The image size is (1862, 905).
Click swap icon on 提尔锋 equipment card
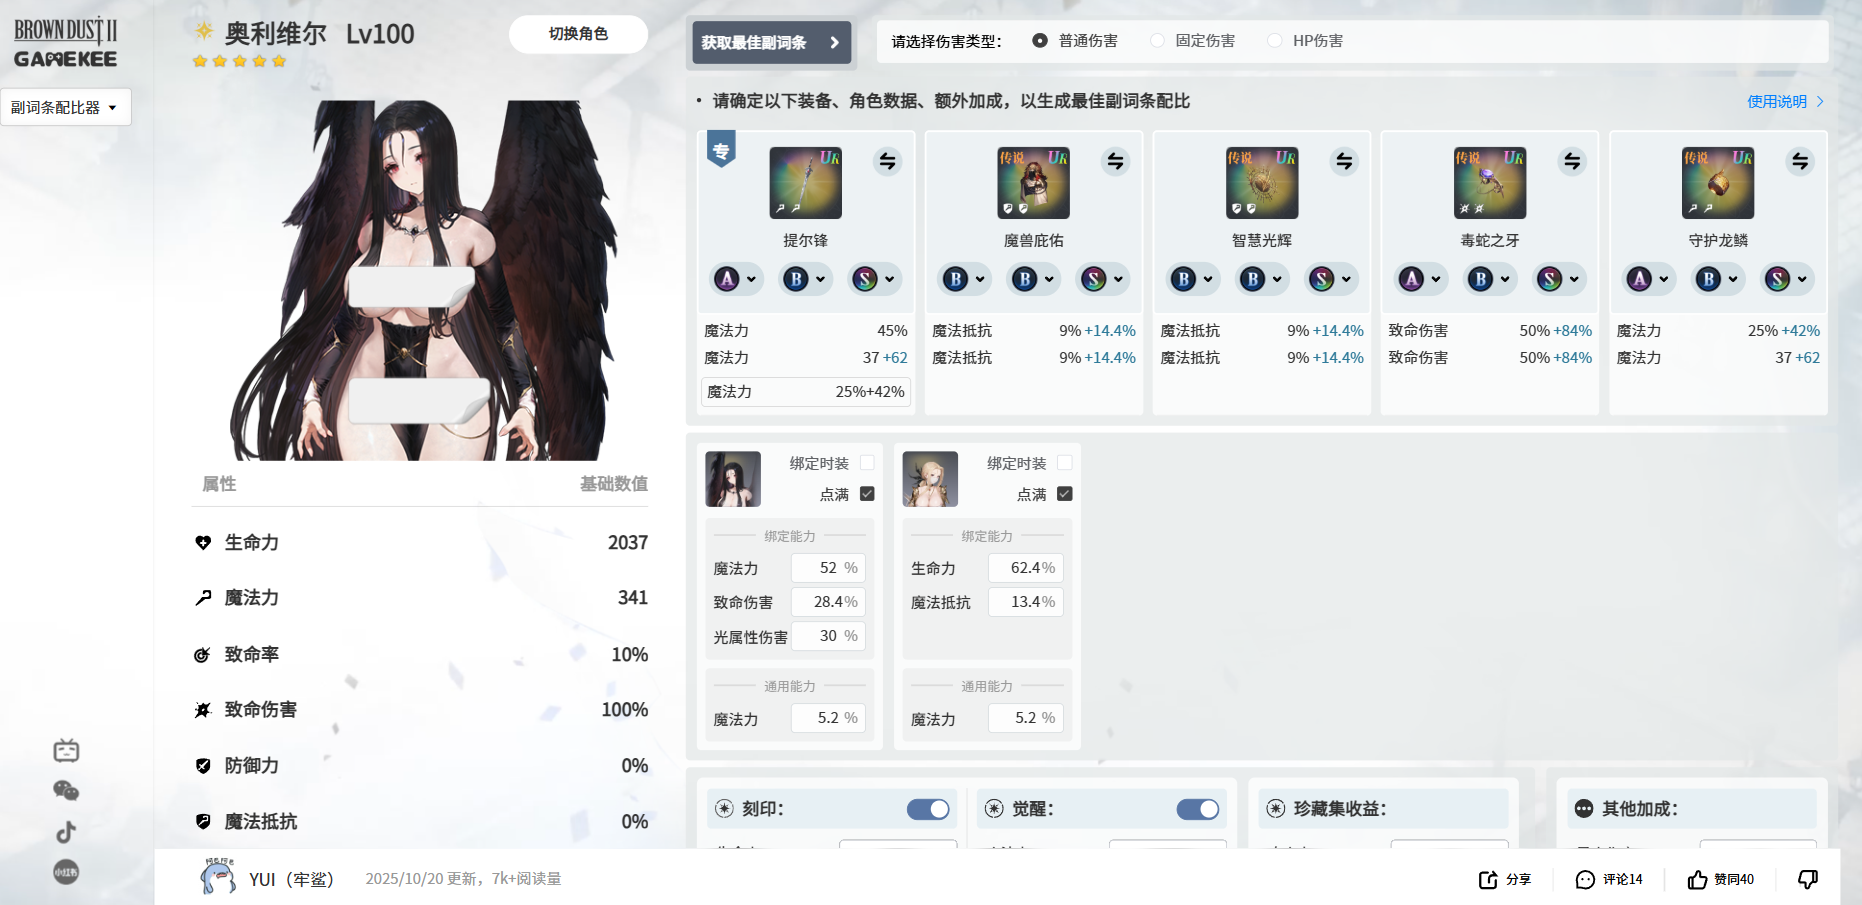(x=887, y=161)
